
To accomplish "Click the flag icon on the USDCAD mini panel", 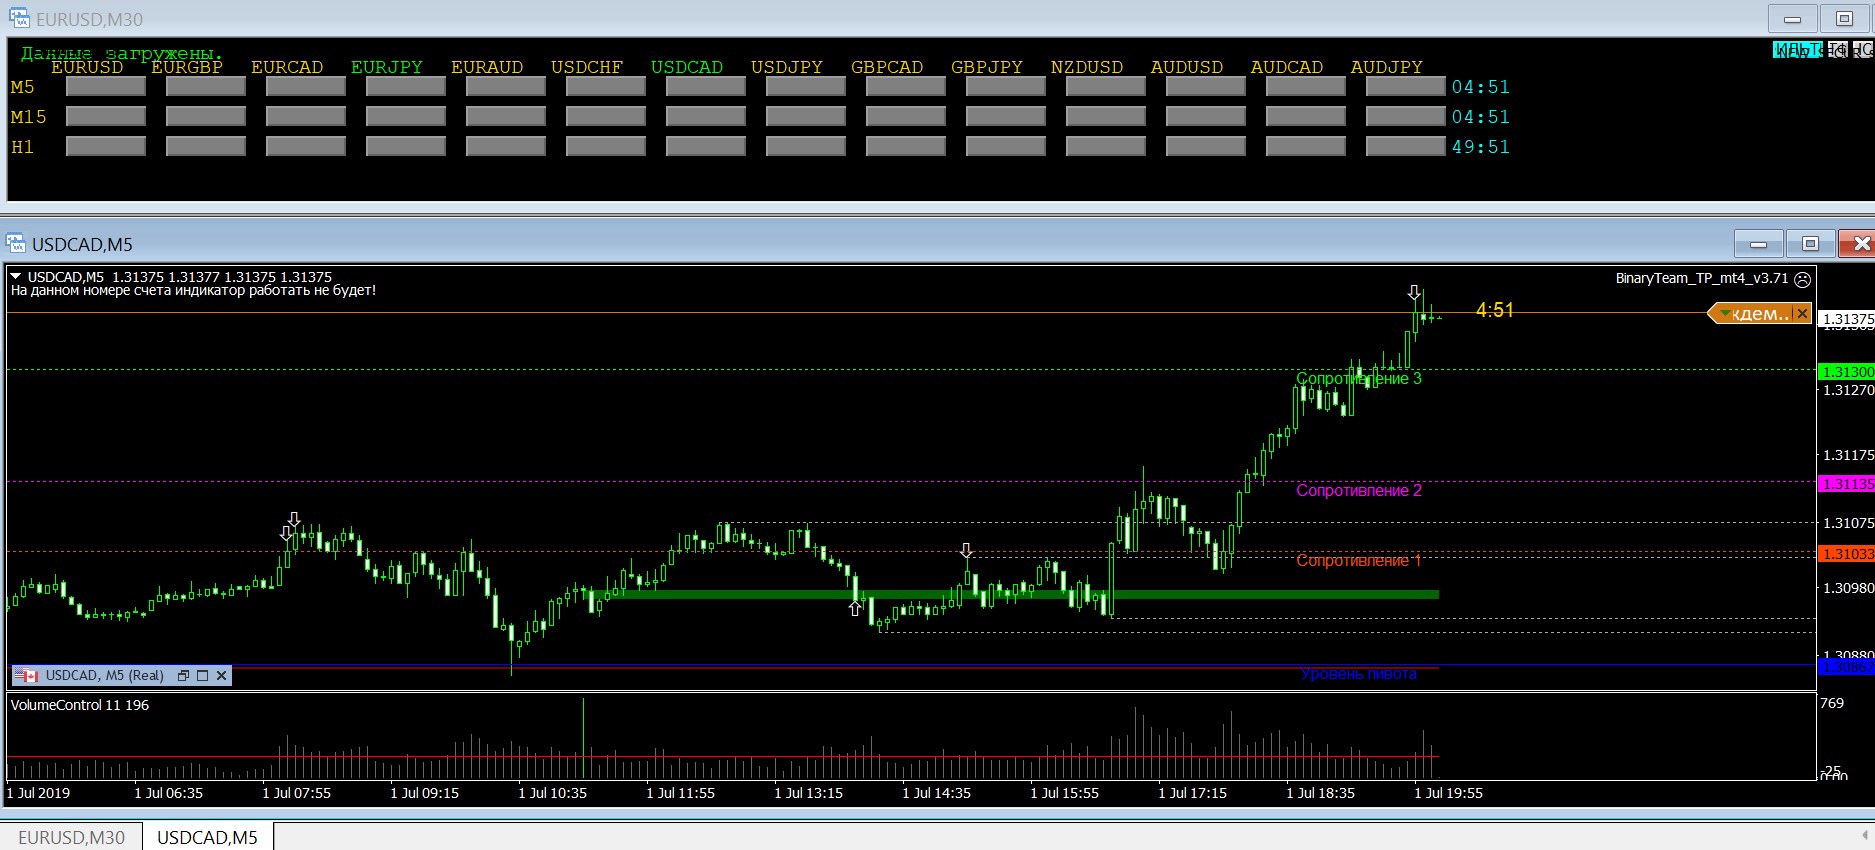I will click(x=27, y=676).
